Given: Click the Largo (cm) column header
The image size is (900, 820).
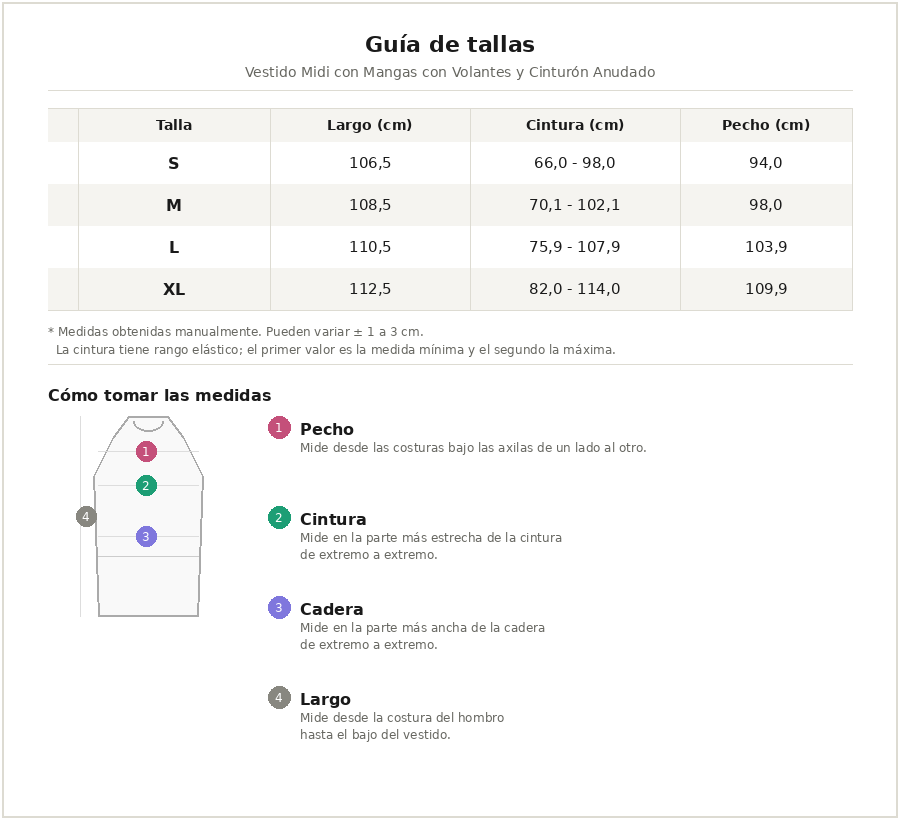Looking at the screenshot, I should coord(370,125).
